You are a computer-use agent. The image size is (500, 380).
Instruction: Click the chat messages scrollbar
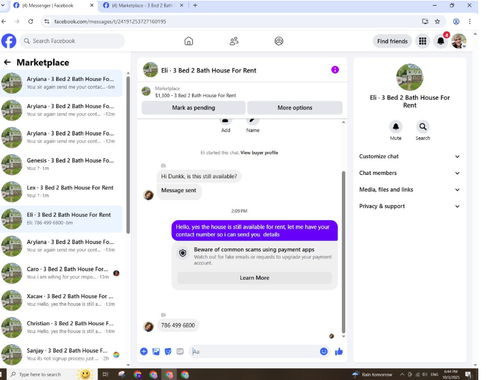point(343,252)
